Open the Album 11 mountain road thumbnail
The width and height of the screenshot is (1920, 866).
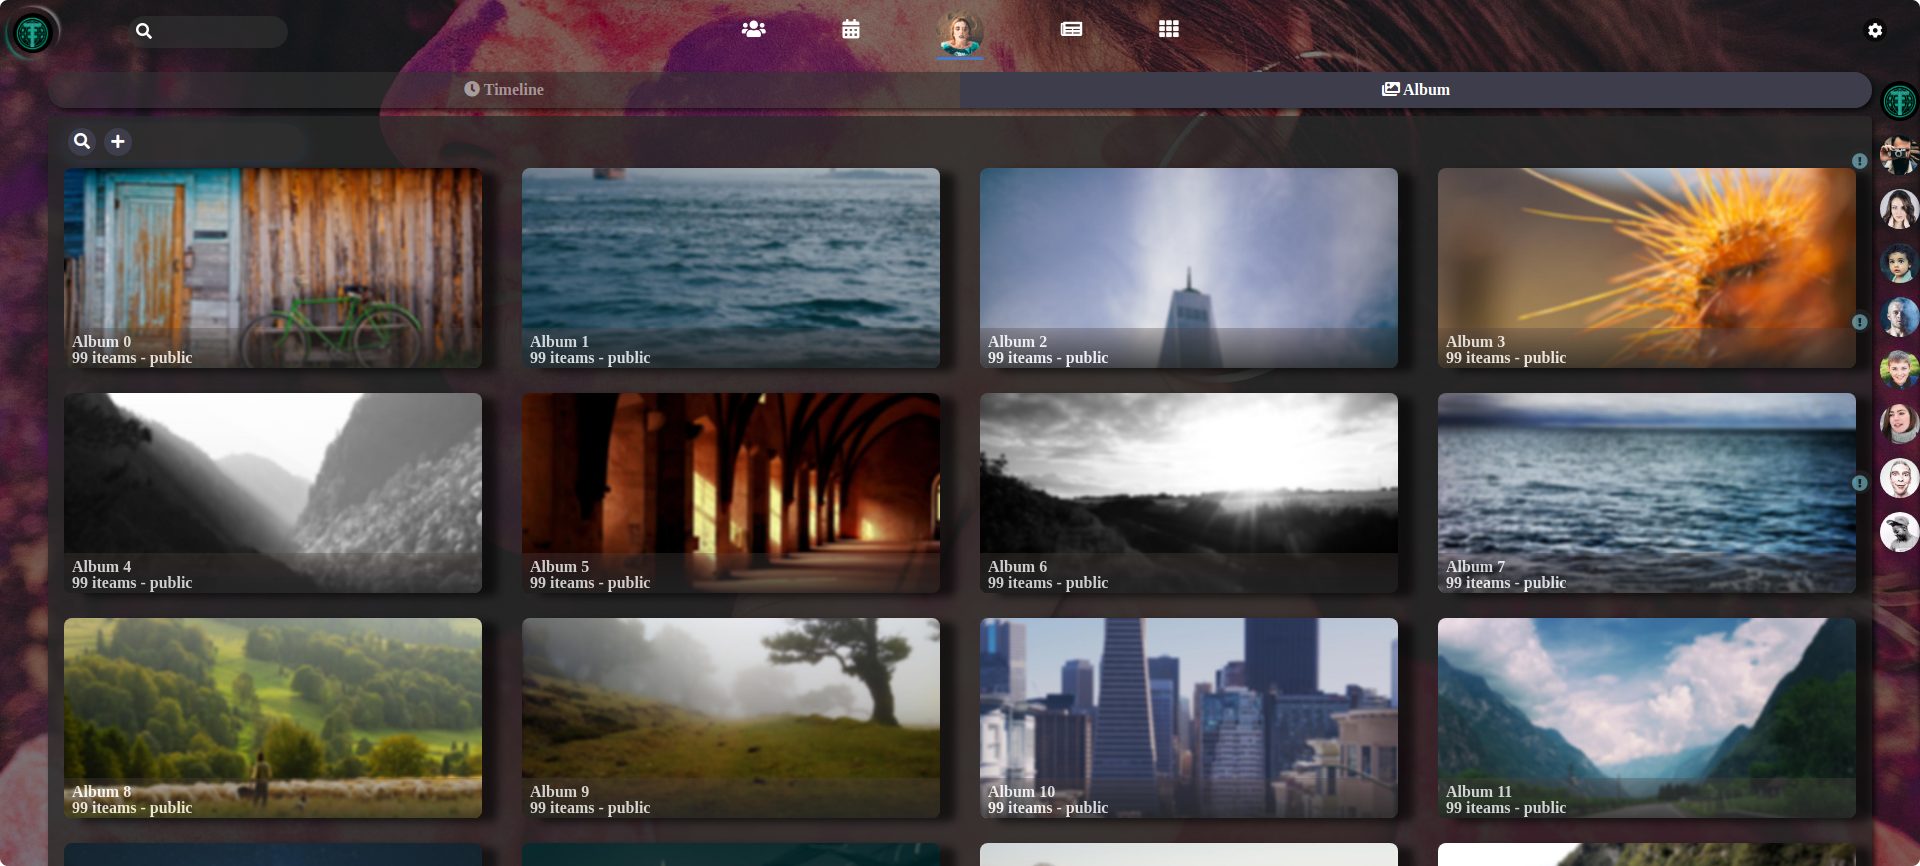(1647, 718)
